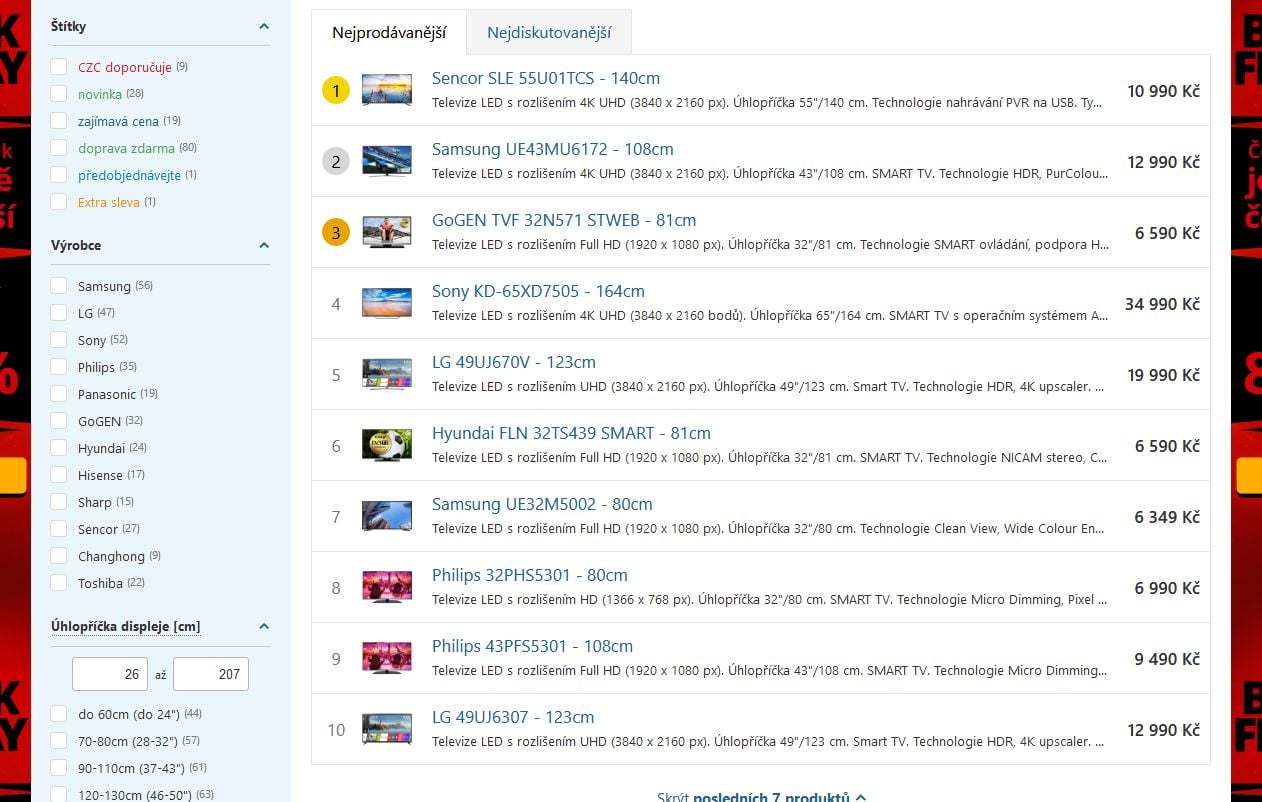This screenshot has height=802, width=1262.
Task: Click the gold rank 1 badge icon
Action: point(336,91)
